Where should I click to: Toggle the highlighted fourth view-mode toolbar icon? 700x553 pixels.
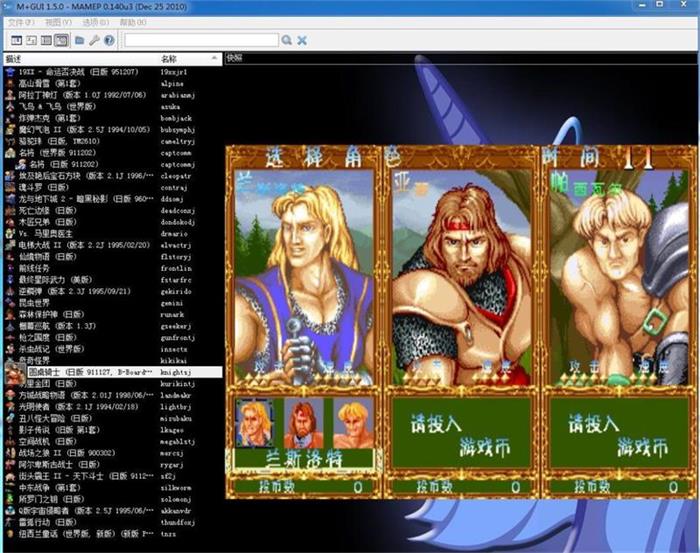[x=61, y=40]
